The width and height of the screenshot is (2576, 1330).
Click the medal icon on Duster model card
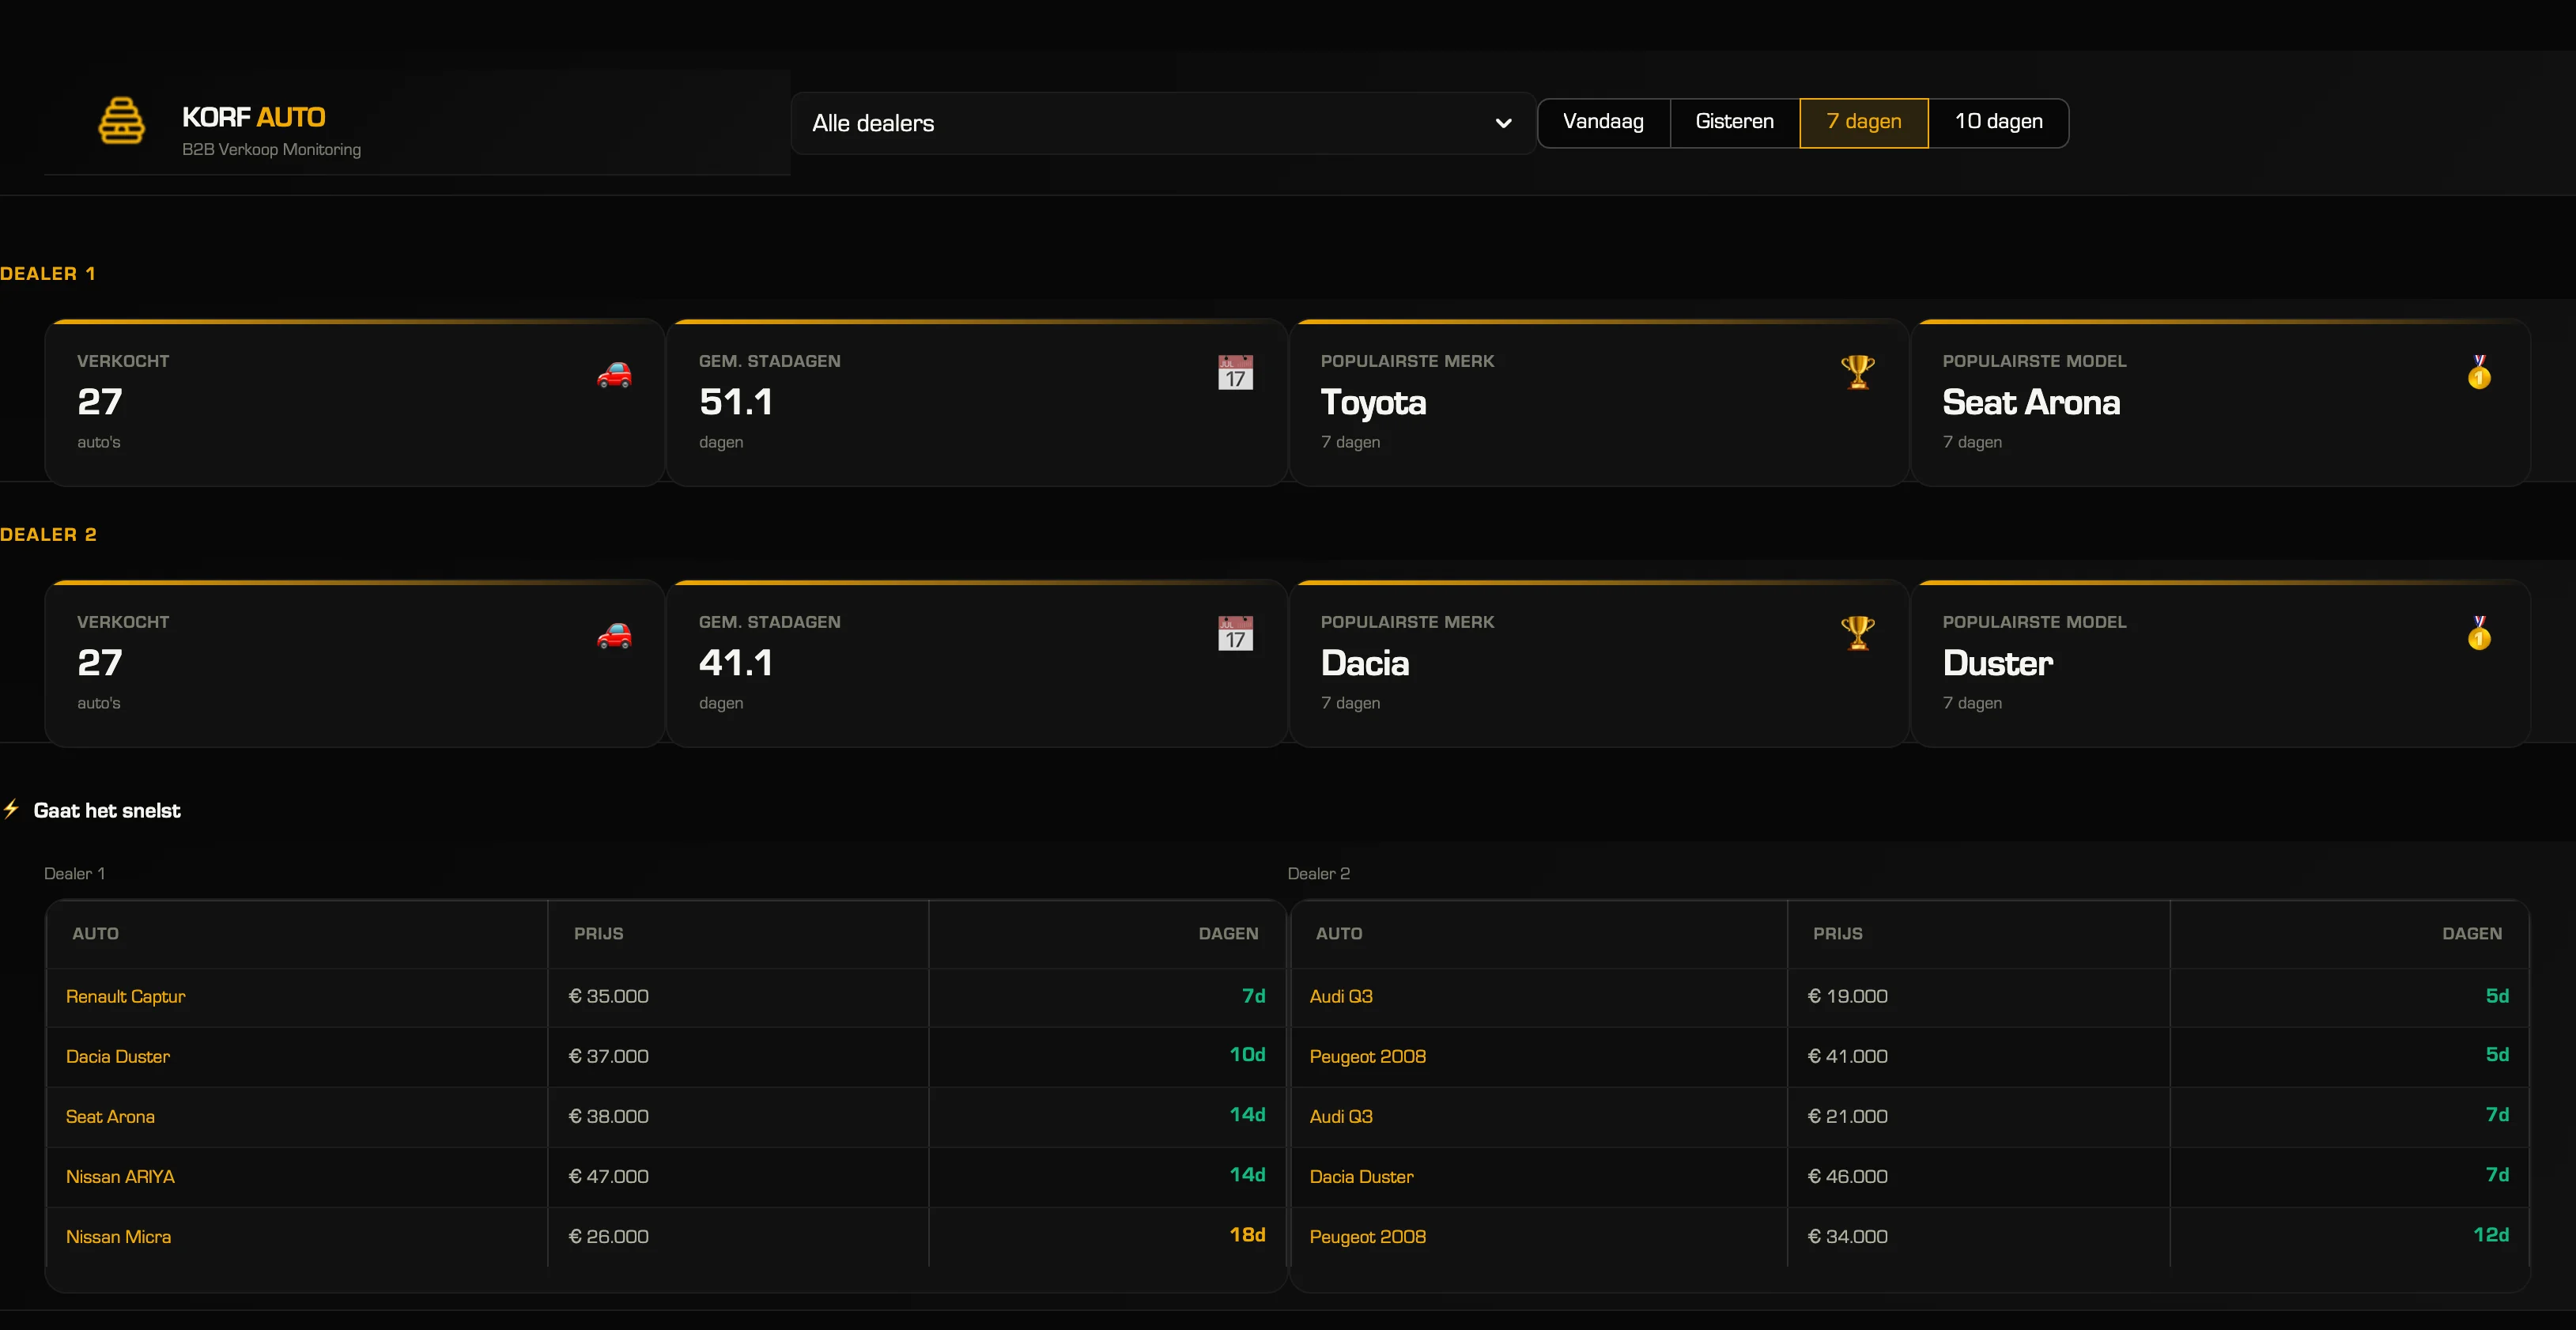point(2479,634)
